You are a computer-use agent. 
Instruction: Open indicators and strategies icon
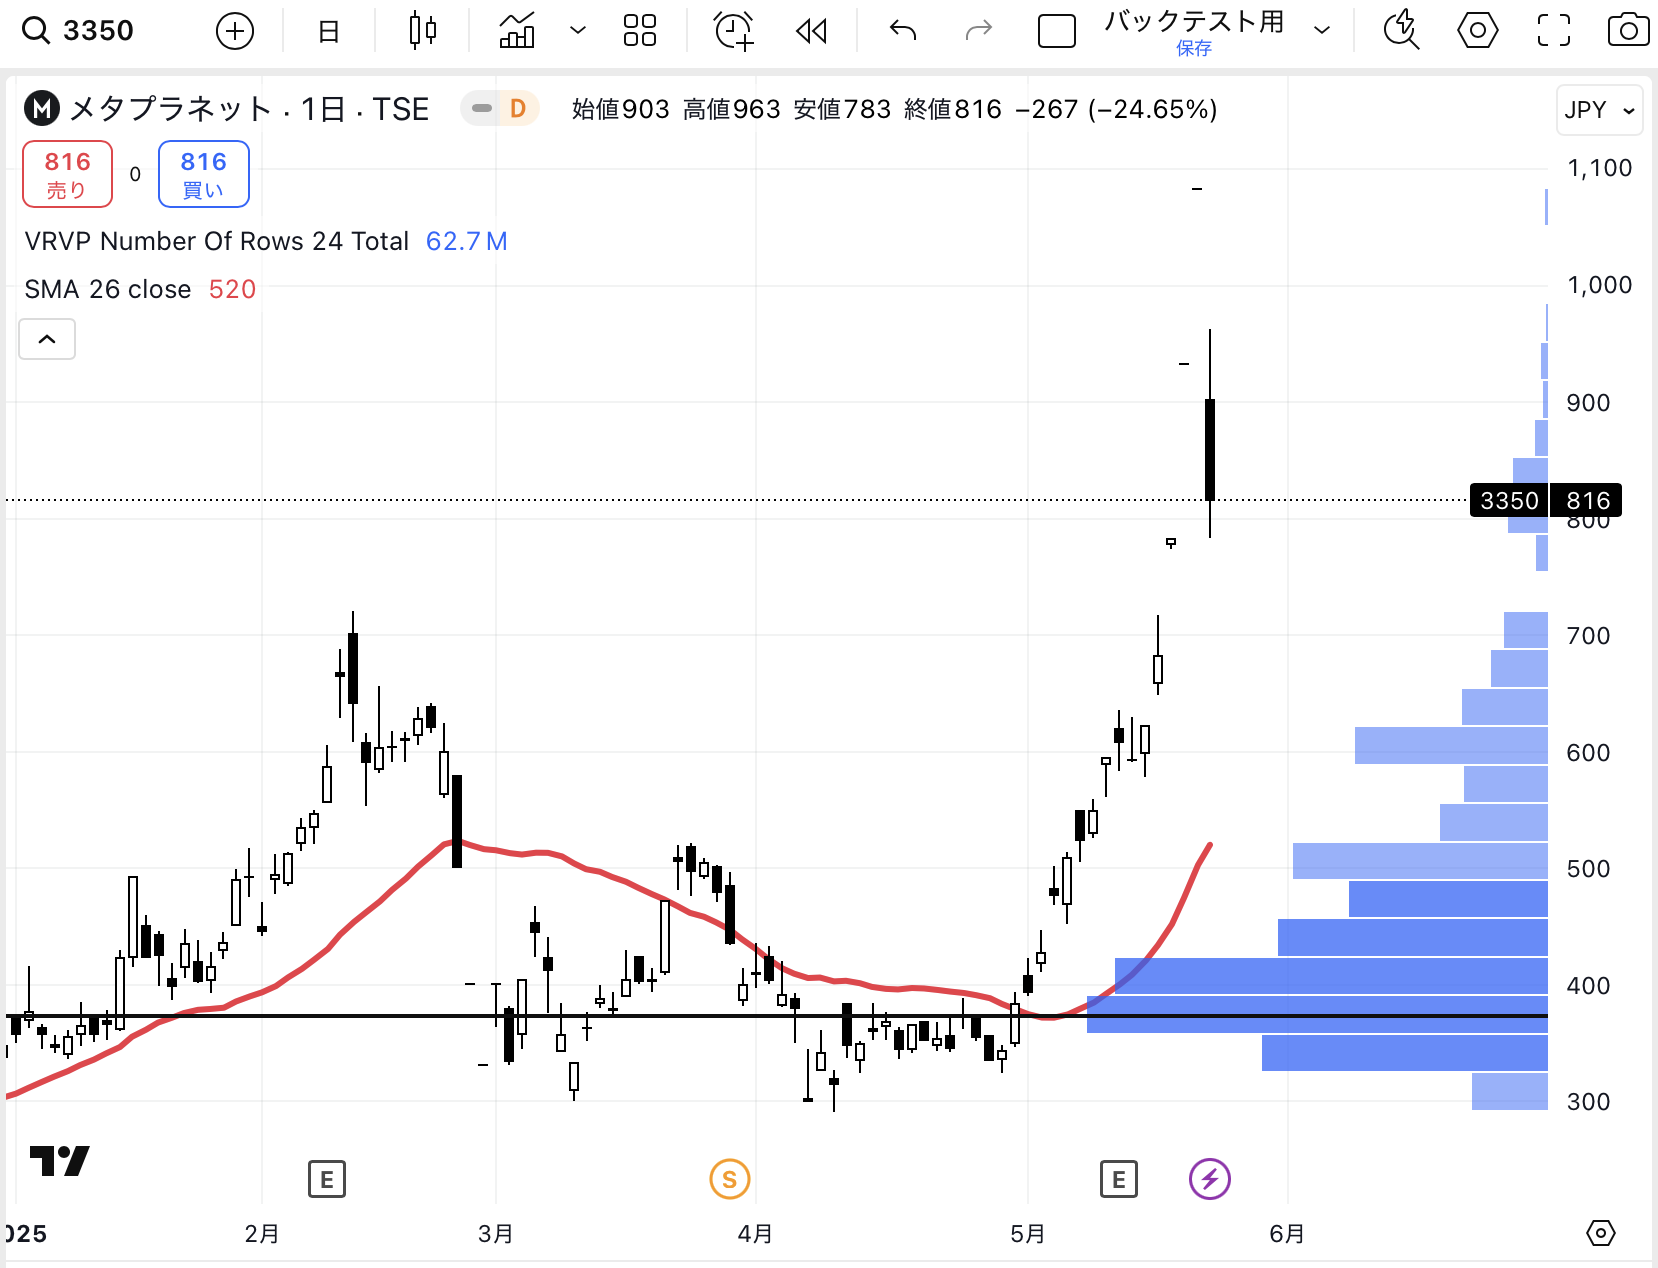[x=517, y=31]
